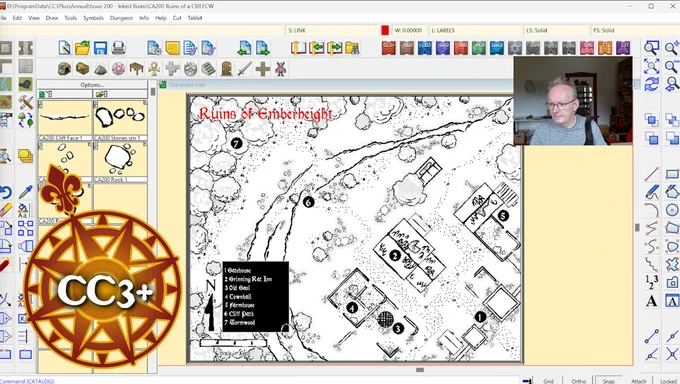Select the Rectangle drawing tool
Screen dimensions: 680x384
click(672, 174)
